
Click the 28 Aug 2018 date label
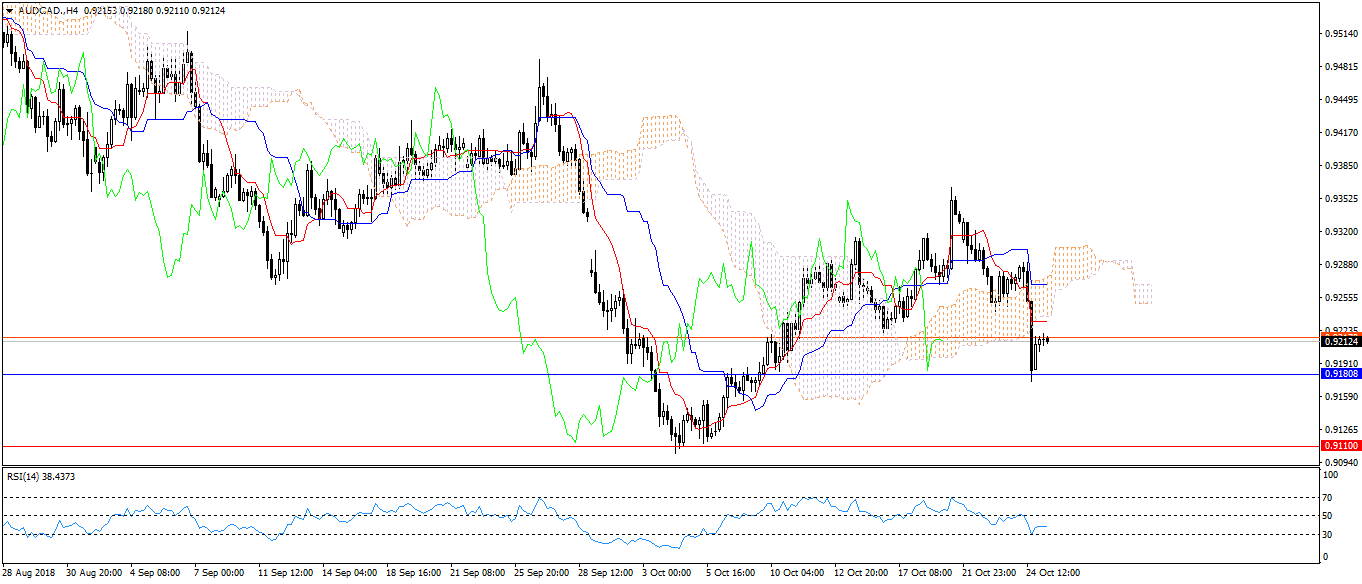29,574
